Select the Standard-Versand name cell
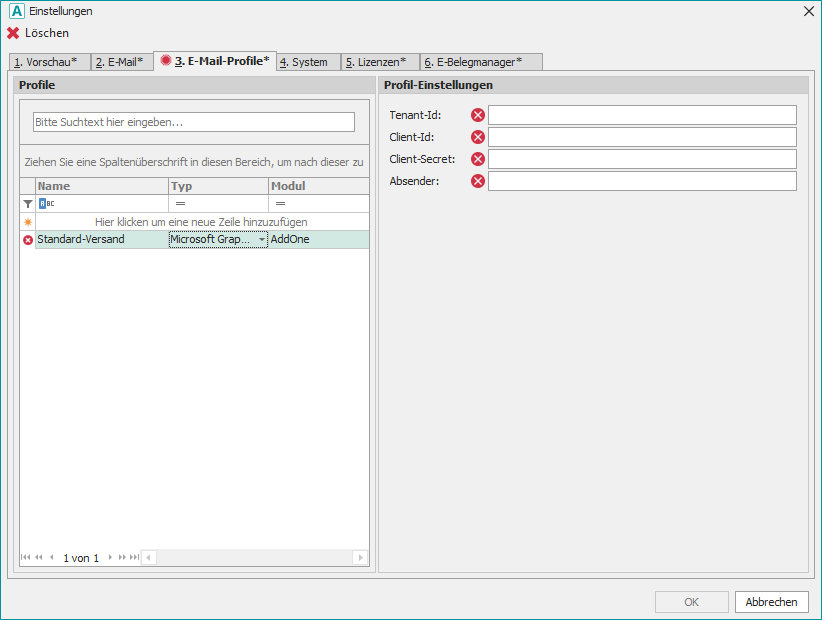 (x=102, y=240)
